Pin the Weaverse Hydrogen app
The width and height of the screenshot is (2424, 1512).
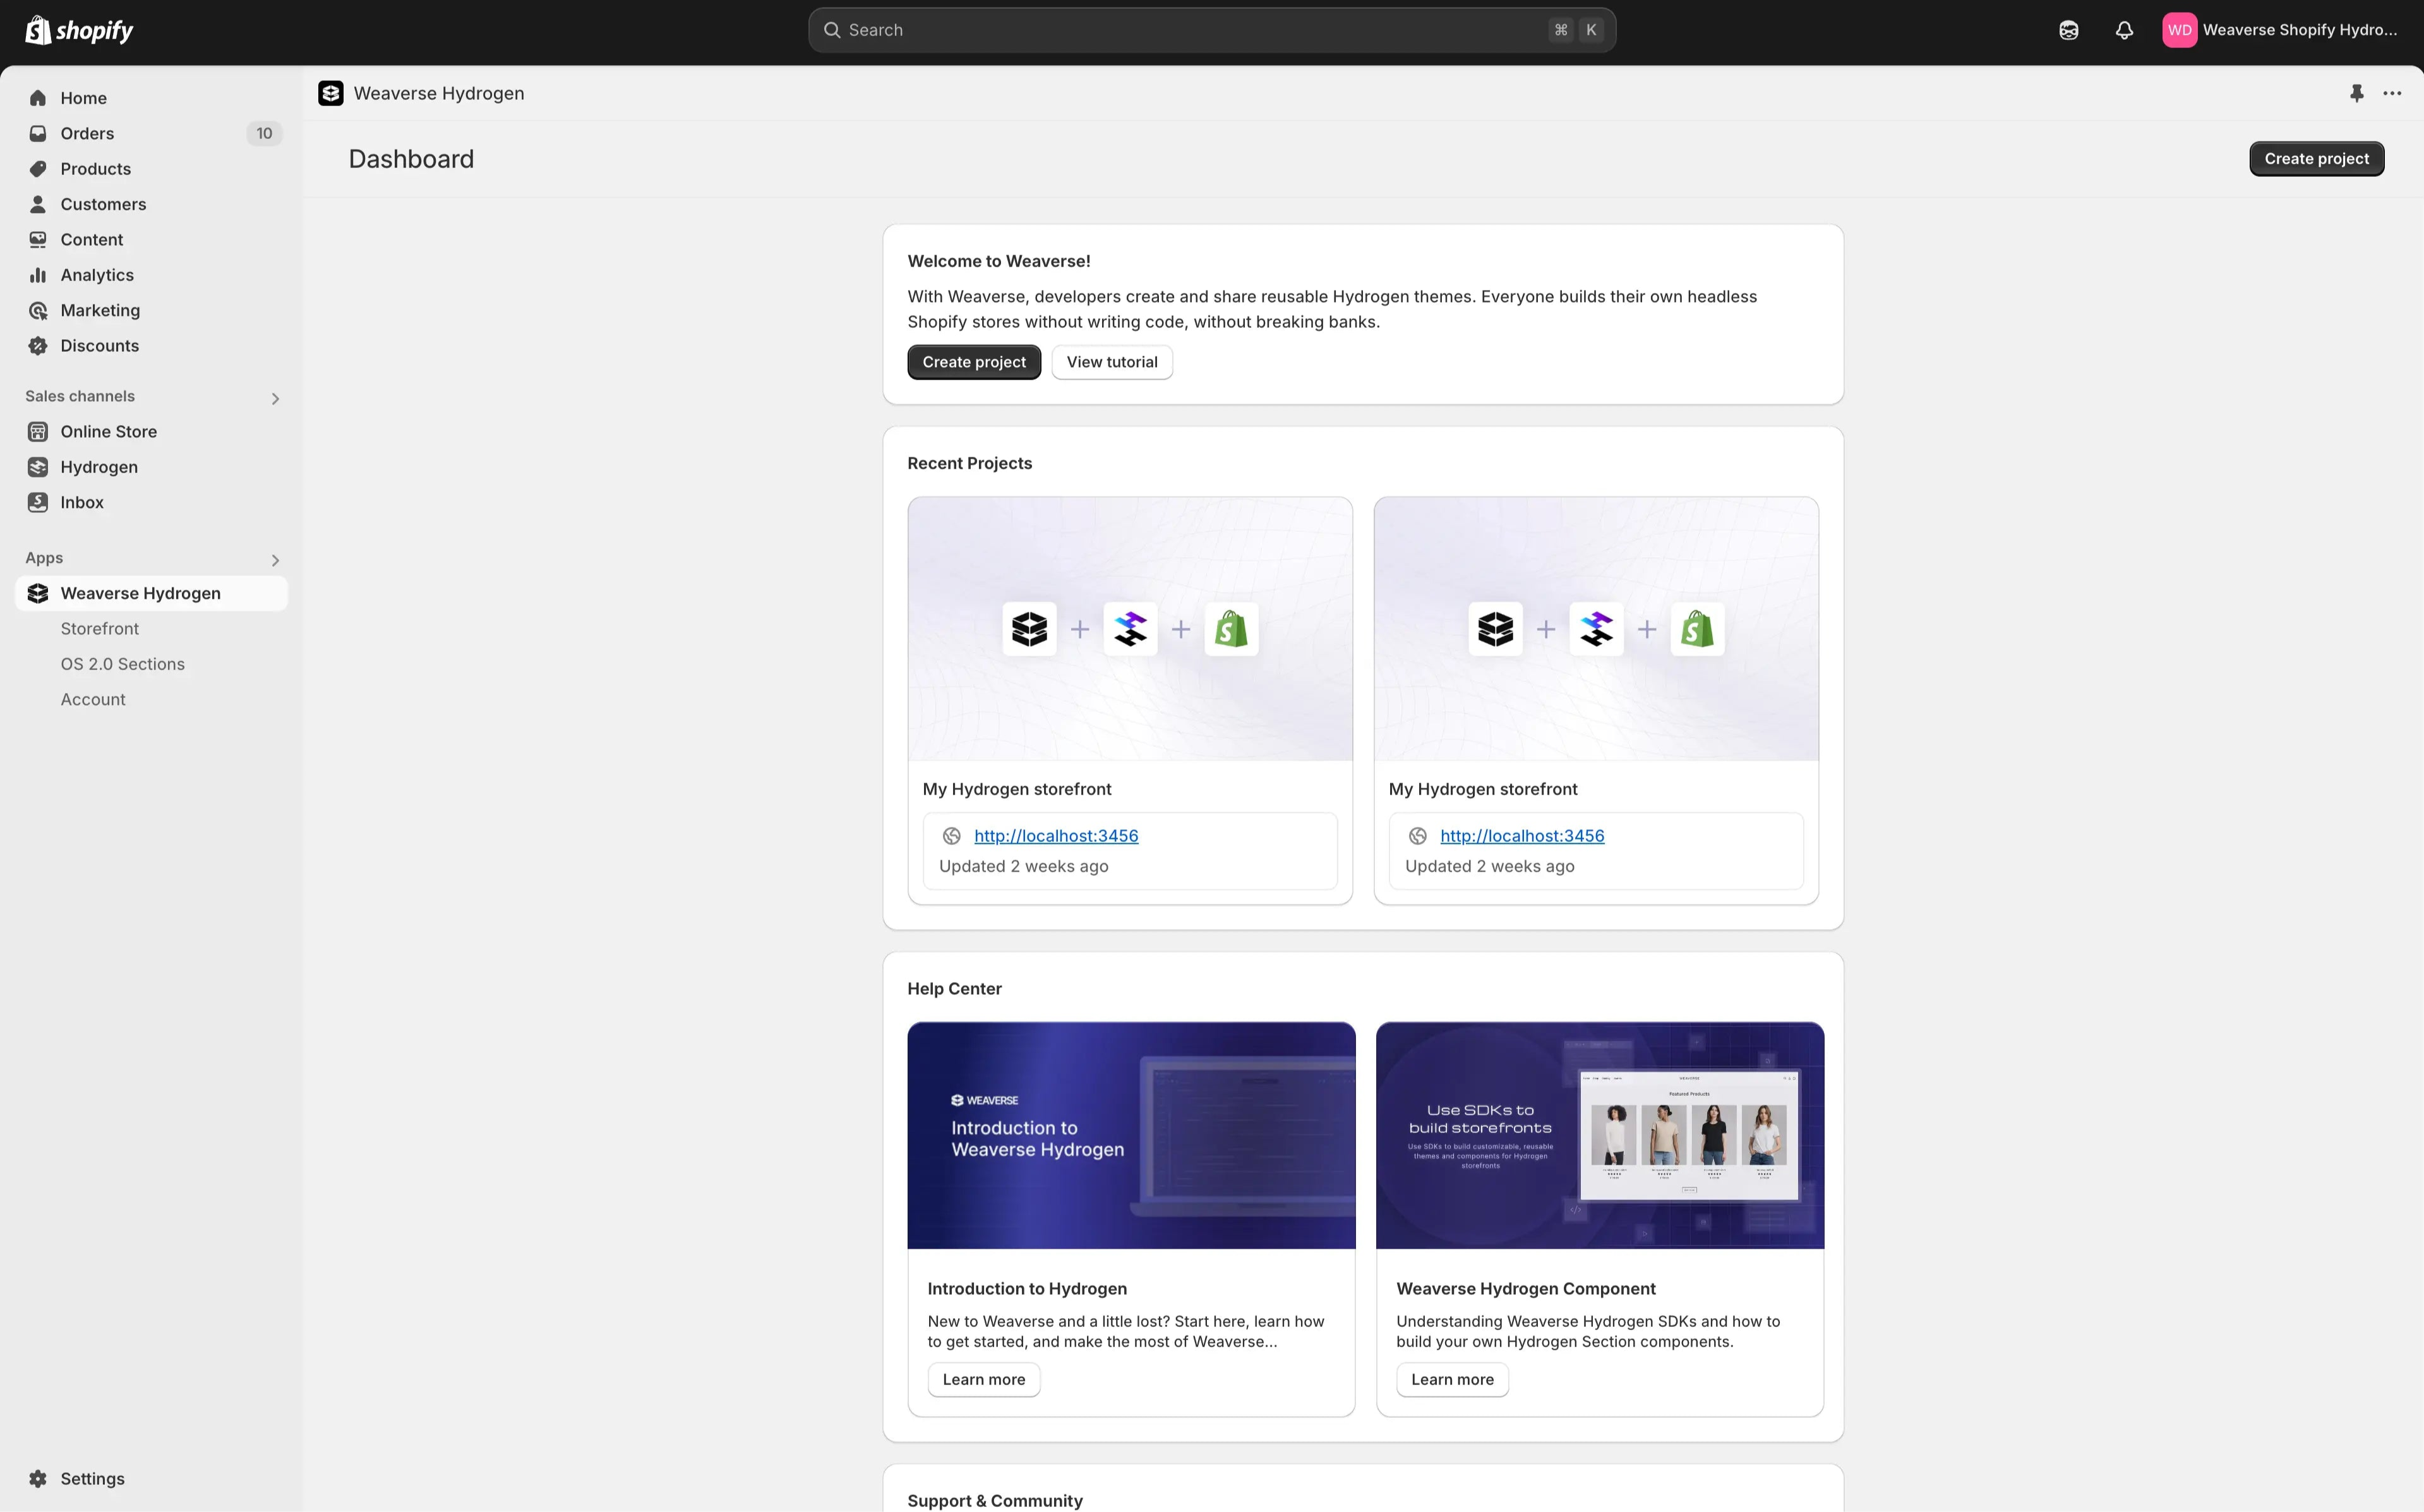tap(2356, 93)
